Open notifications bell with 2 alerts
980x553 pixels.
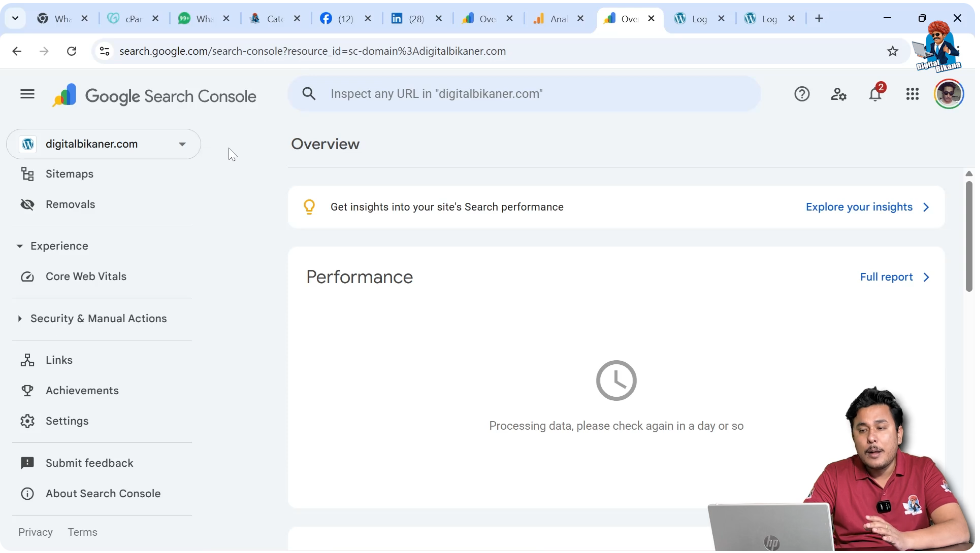coord(876,94)
